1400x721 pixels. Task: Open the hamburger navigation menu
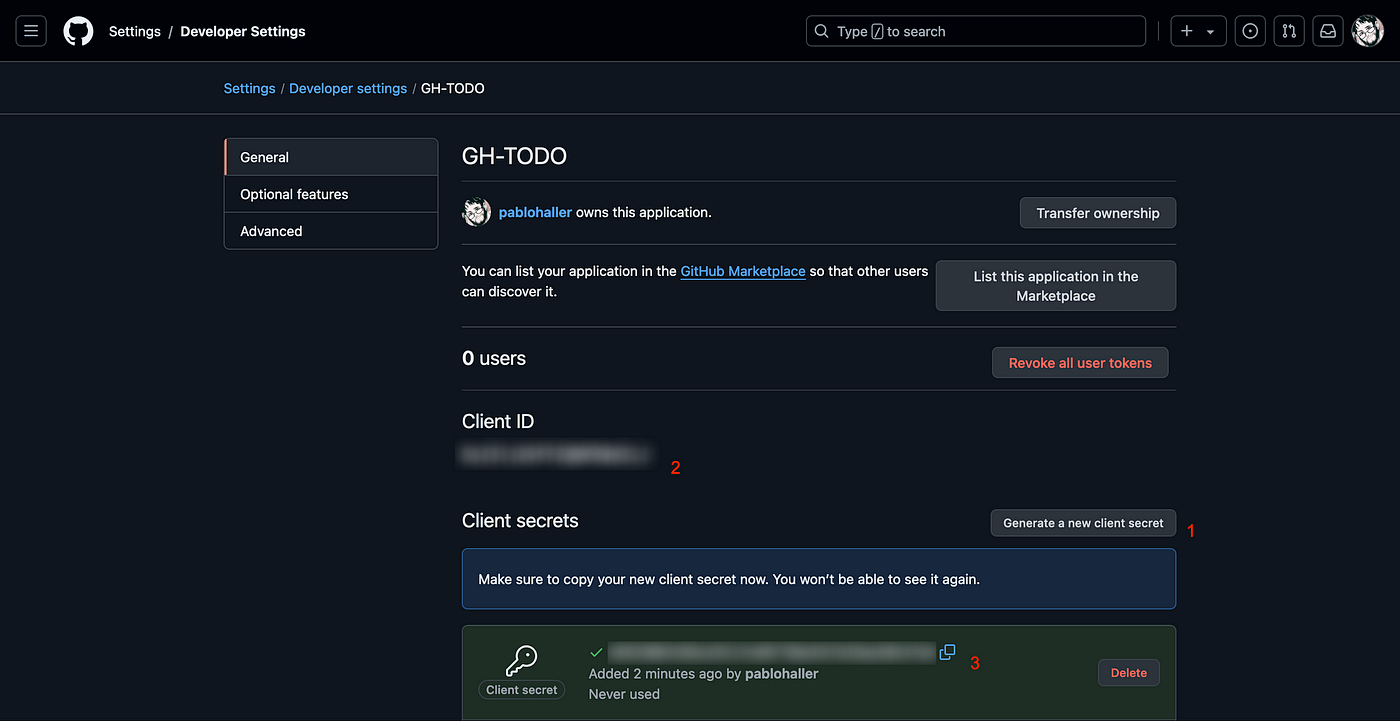click(31, 31)
